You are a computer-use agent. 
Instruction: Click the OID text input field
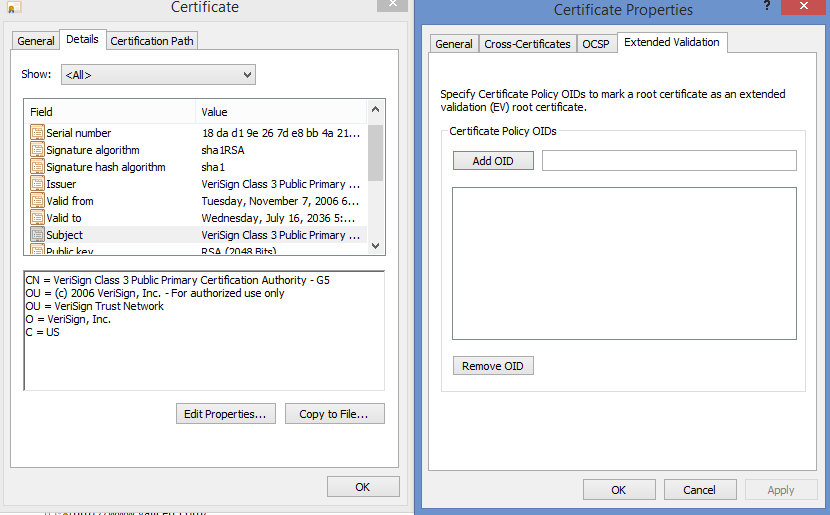(669, 161)
